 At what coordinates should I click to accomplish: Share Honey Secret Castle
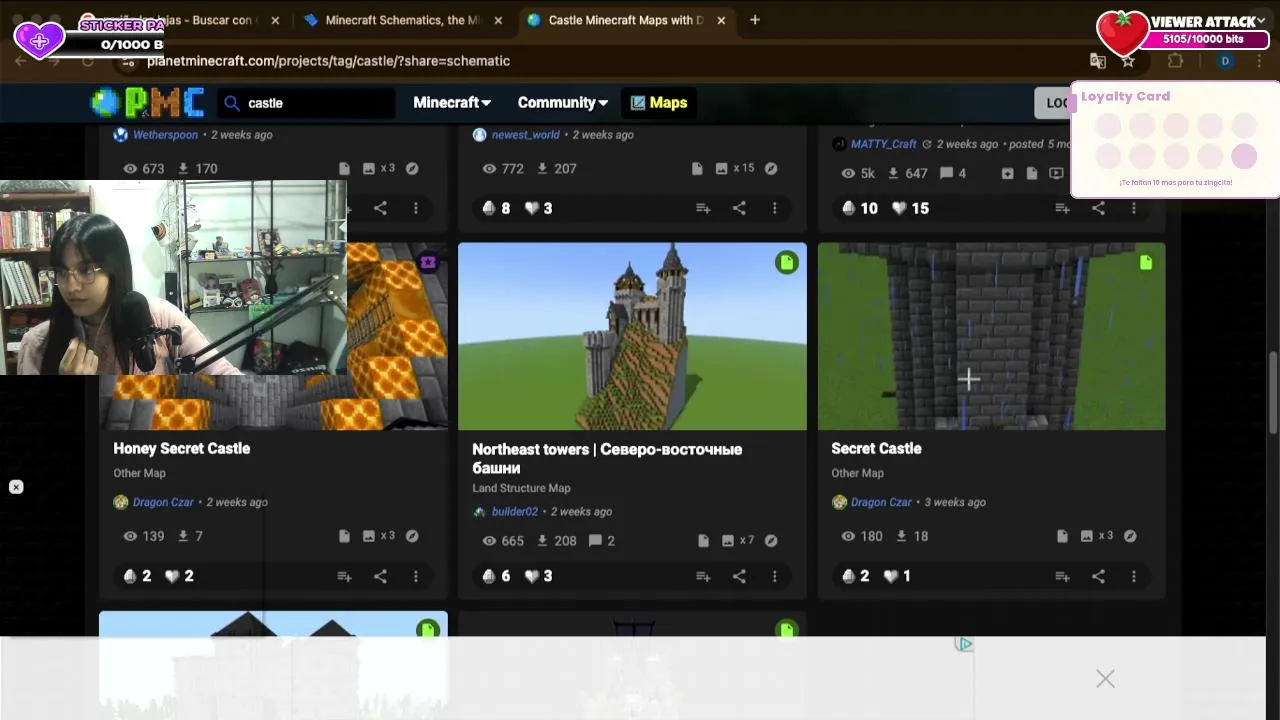click(380, 576)
